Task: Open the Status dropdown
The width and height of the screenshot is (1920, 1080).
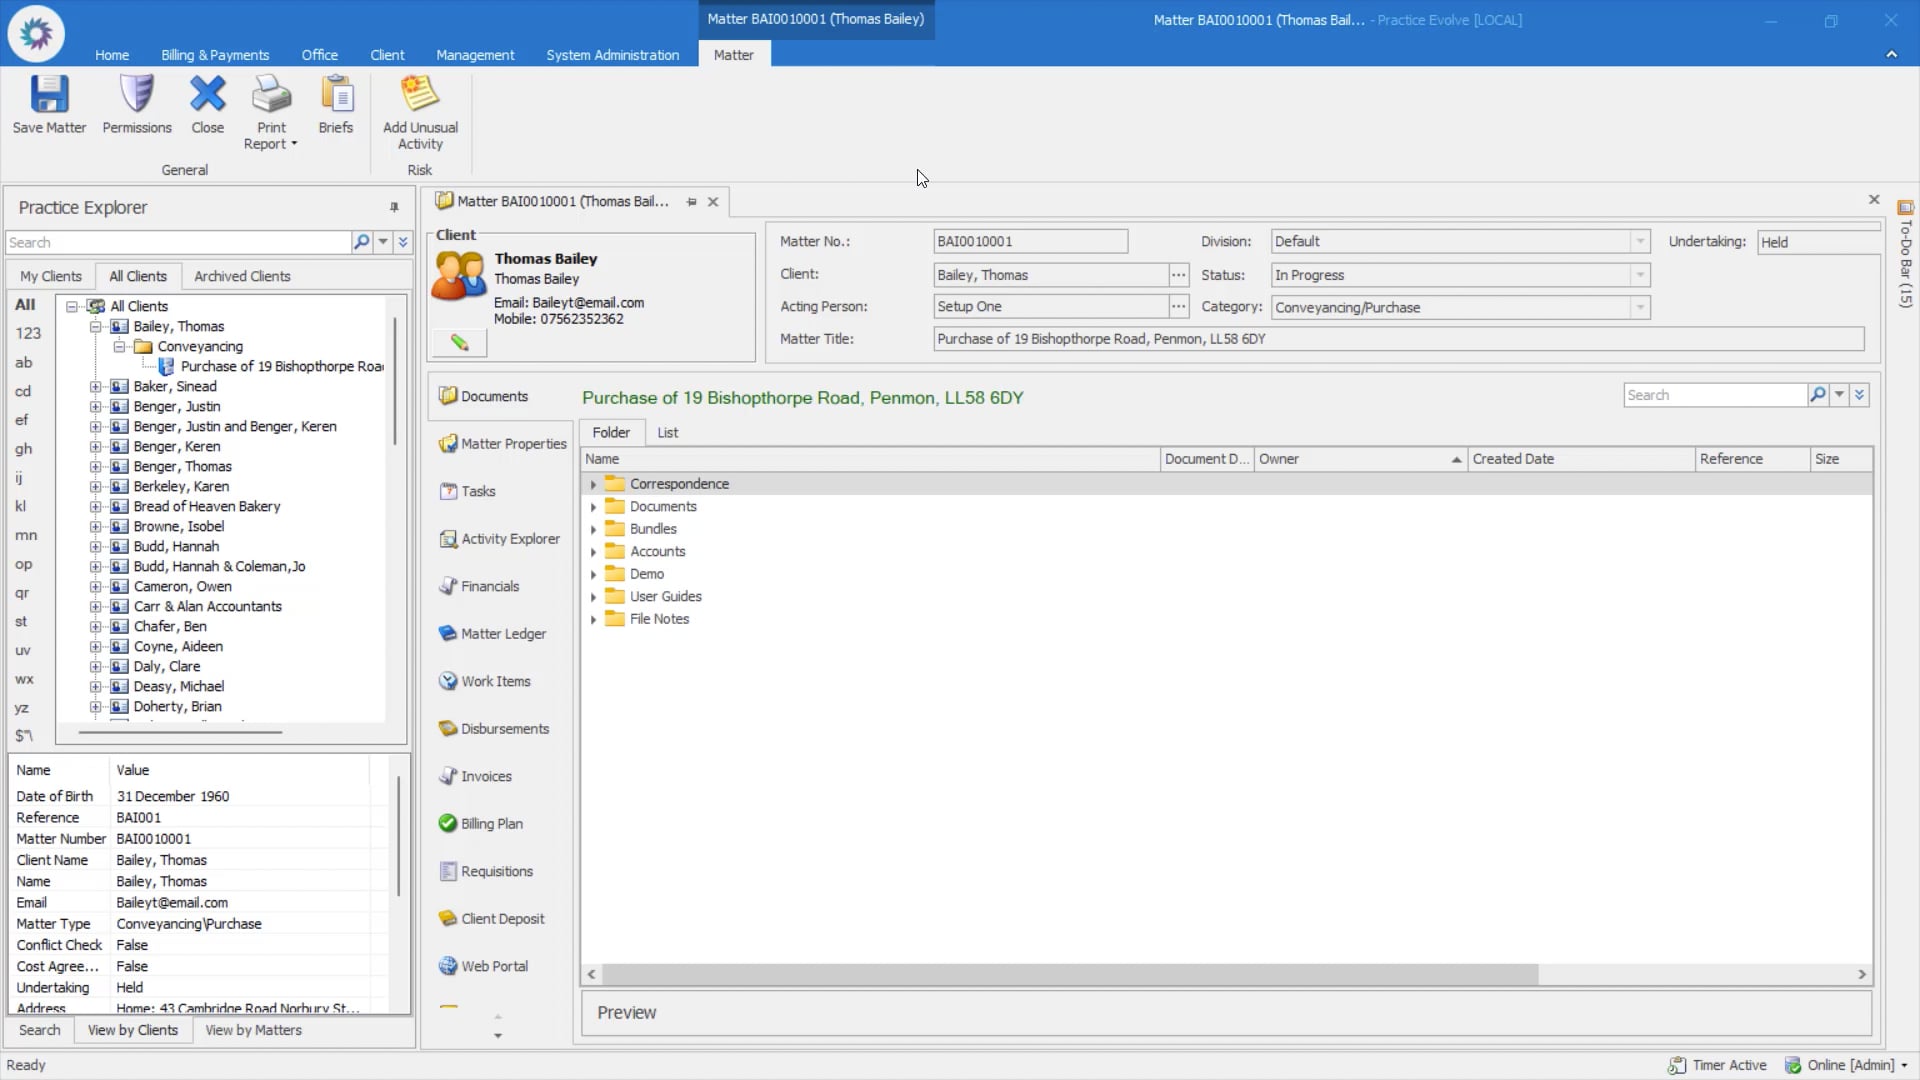Action: [x=1640, y=275]
